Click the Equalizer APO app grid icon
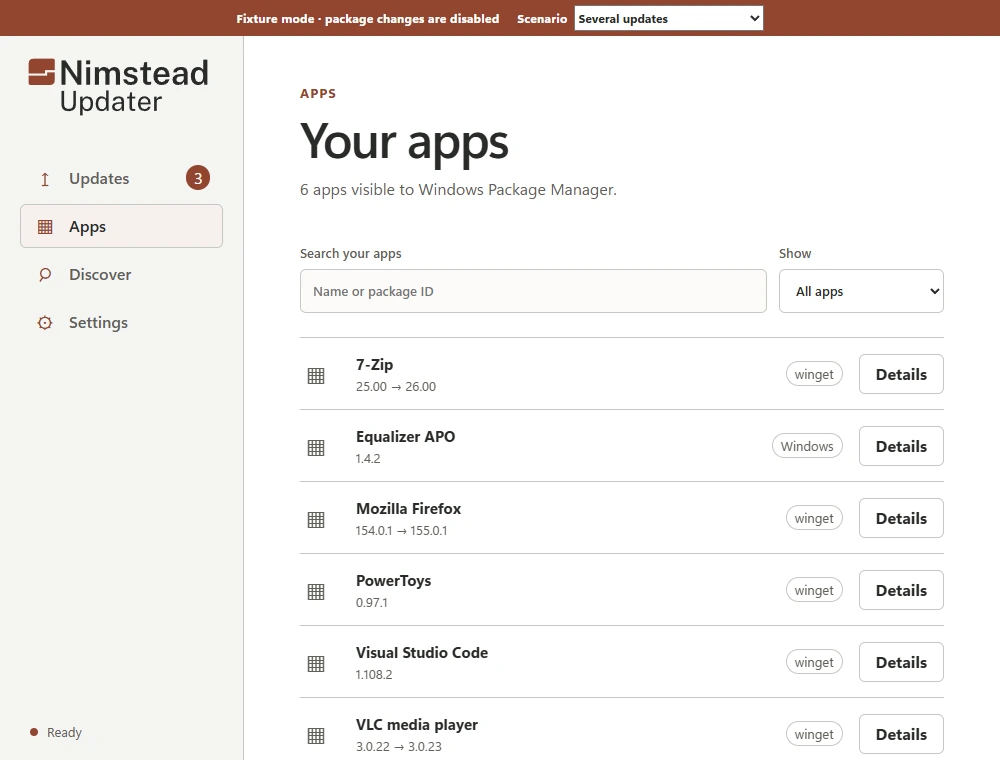This screenshot has height=760, width=1000. click(x=316, y=448)
